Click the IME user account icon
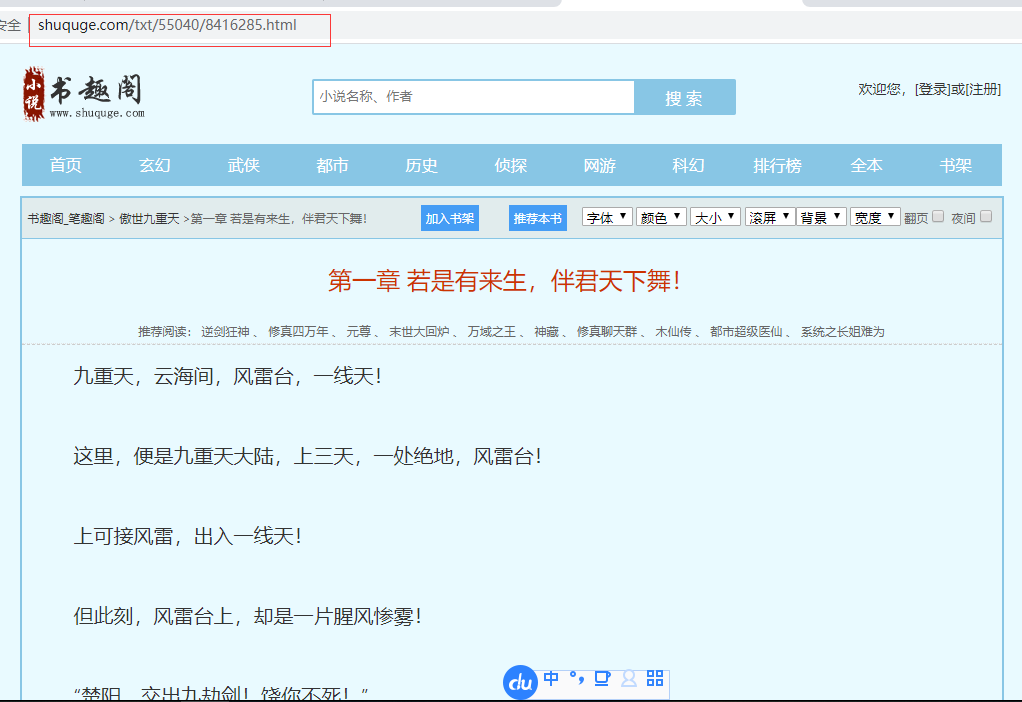 (x=628, y=679)
